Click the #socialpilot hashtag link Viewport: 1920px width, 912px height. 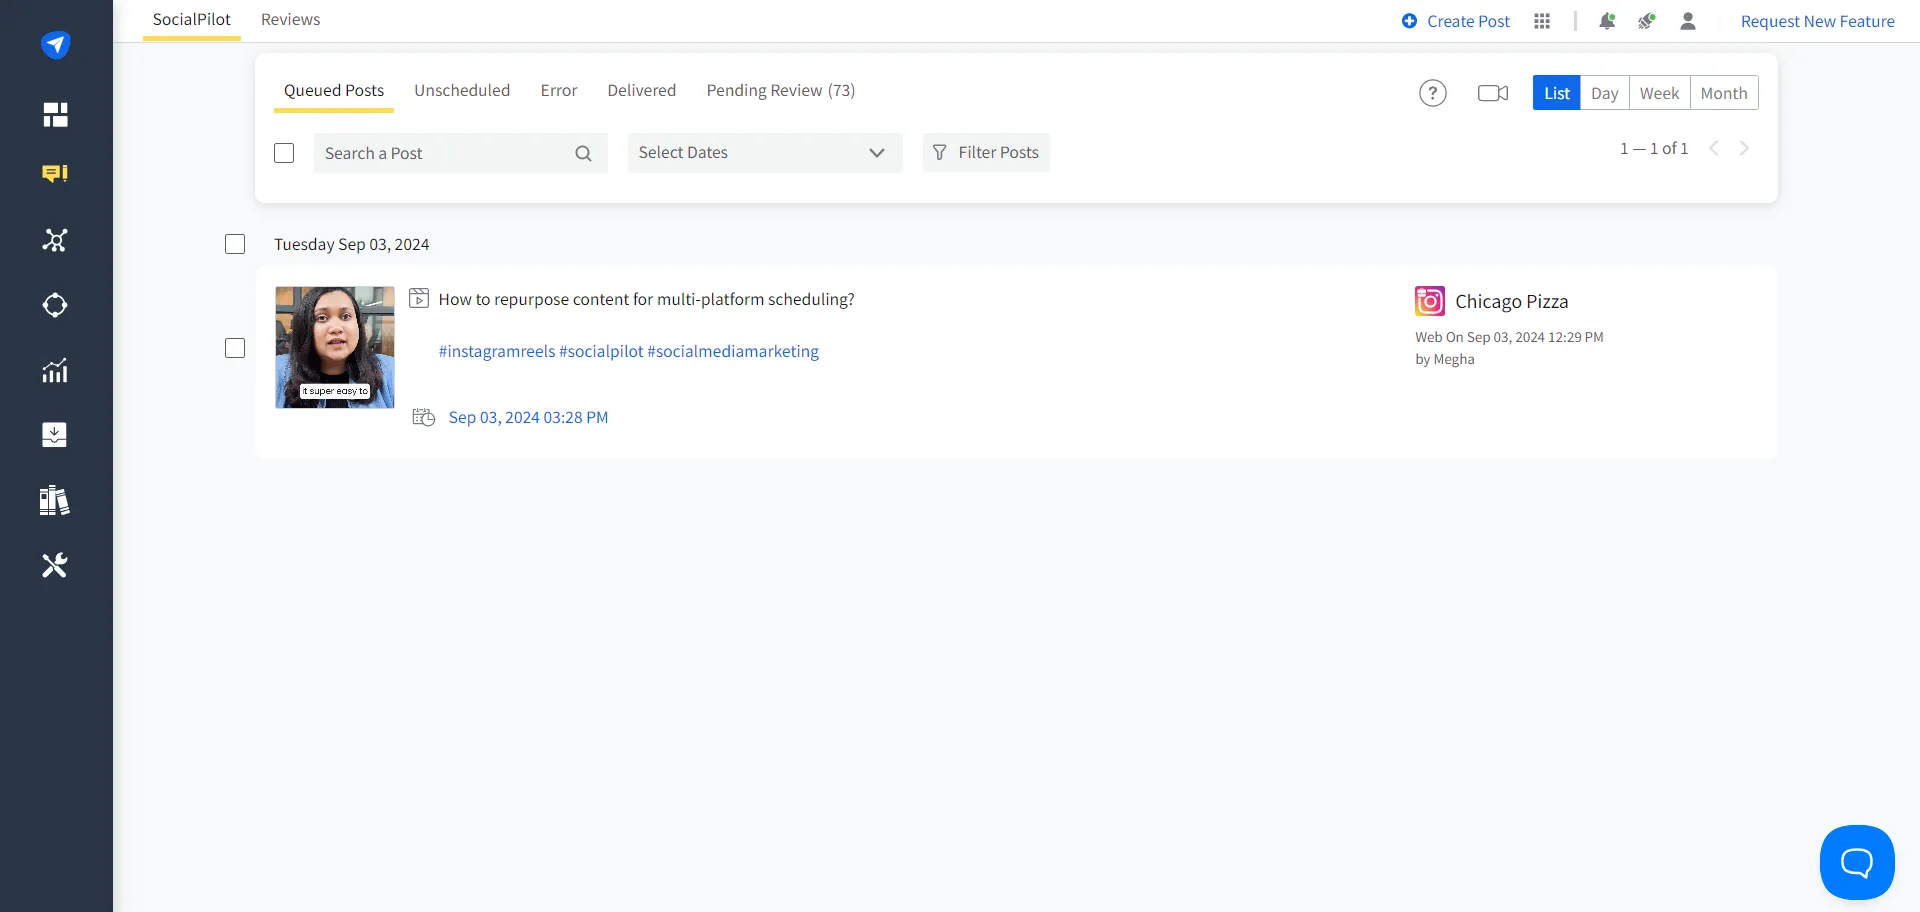[x=600, y=351]
